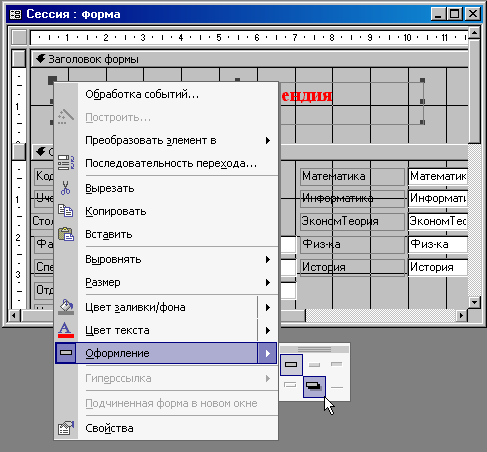Click the Размер menu entry
The image size is (487, 452).
point(166,282)
